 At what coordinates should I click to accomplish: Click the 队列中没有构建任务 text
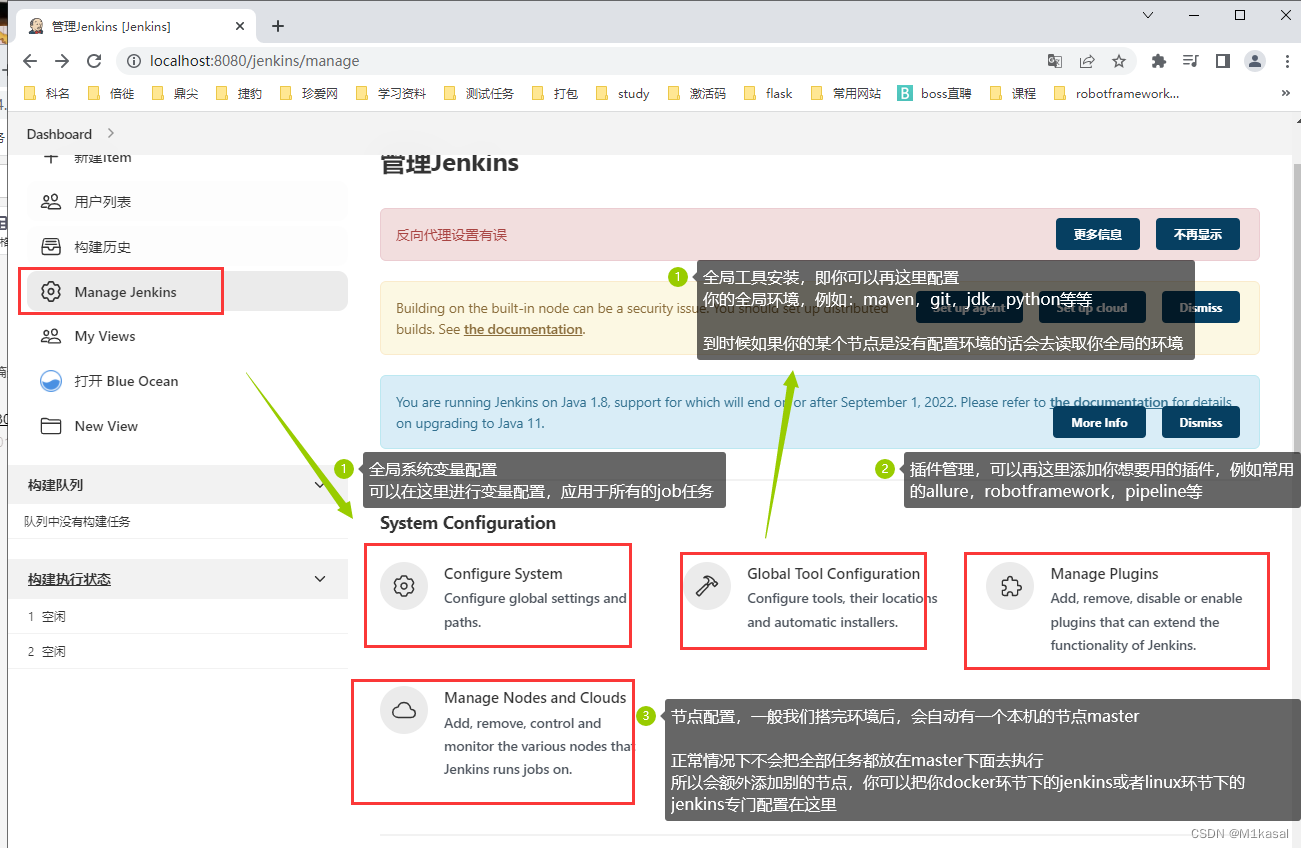coord(78,521)
